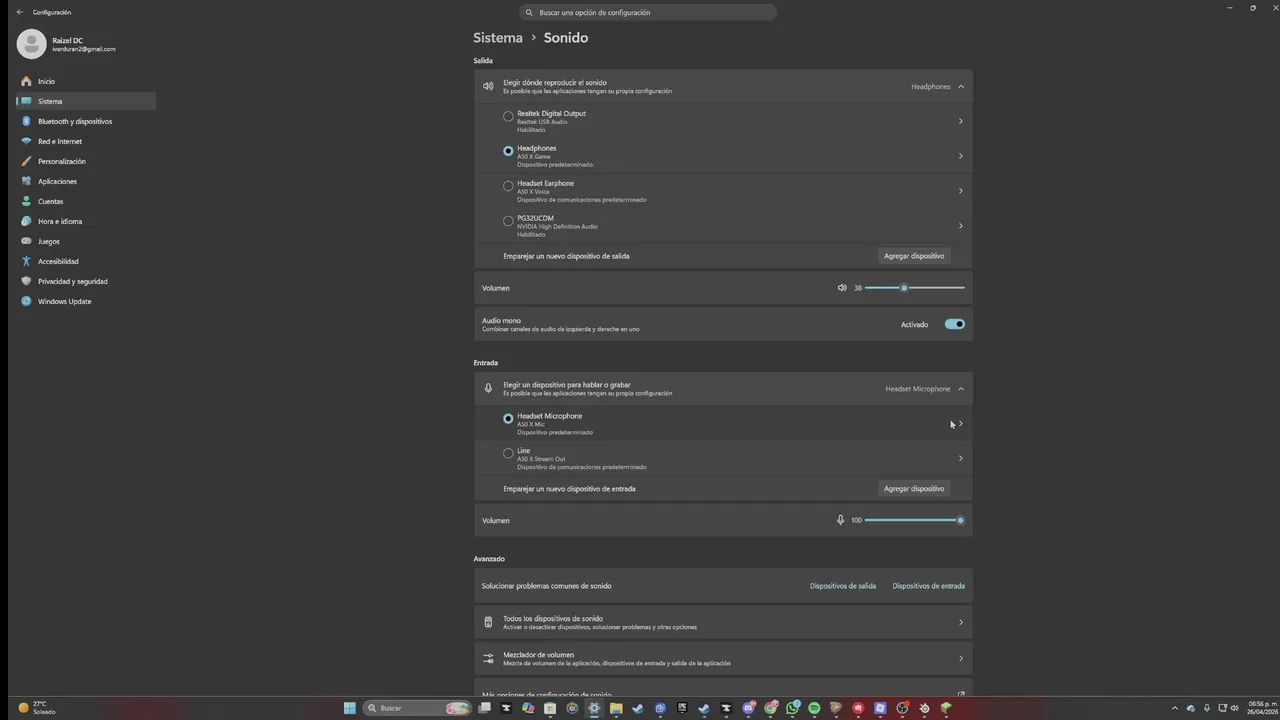The width and height of the screenshot is (1280, 720).
Task: Select Headset Microphone input radio button
Action: coord(508,419)
